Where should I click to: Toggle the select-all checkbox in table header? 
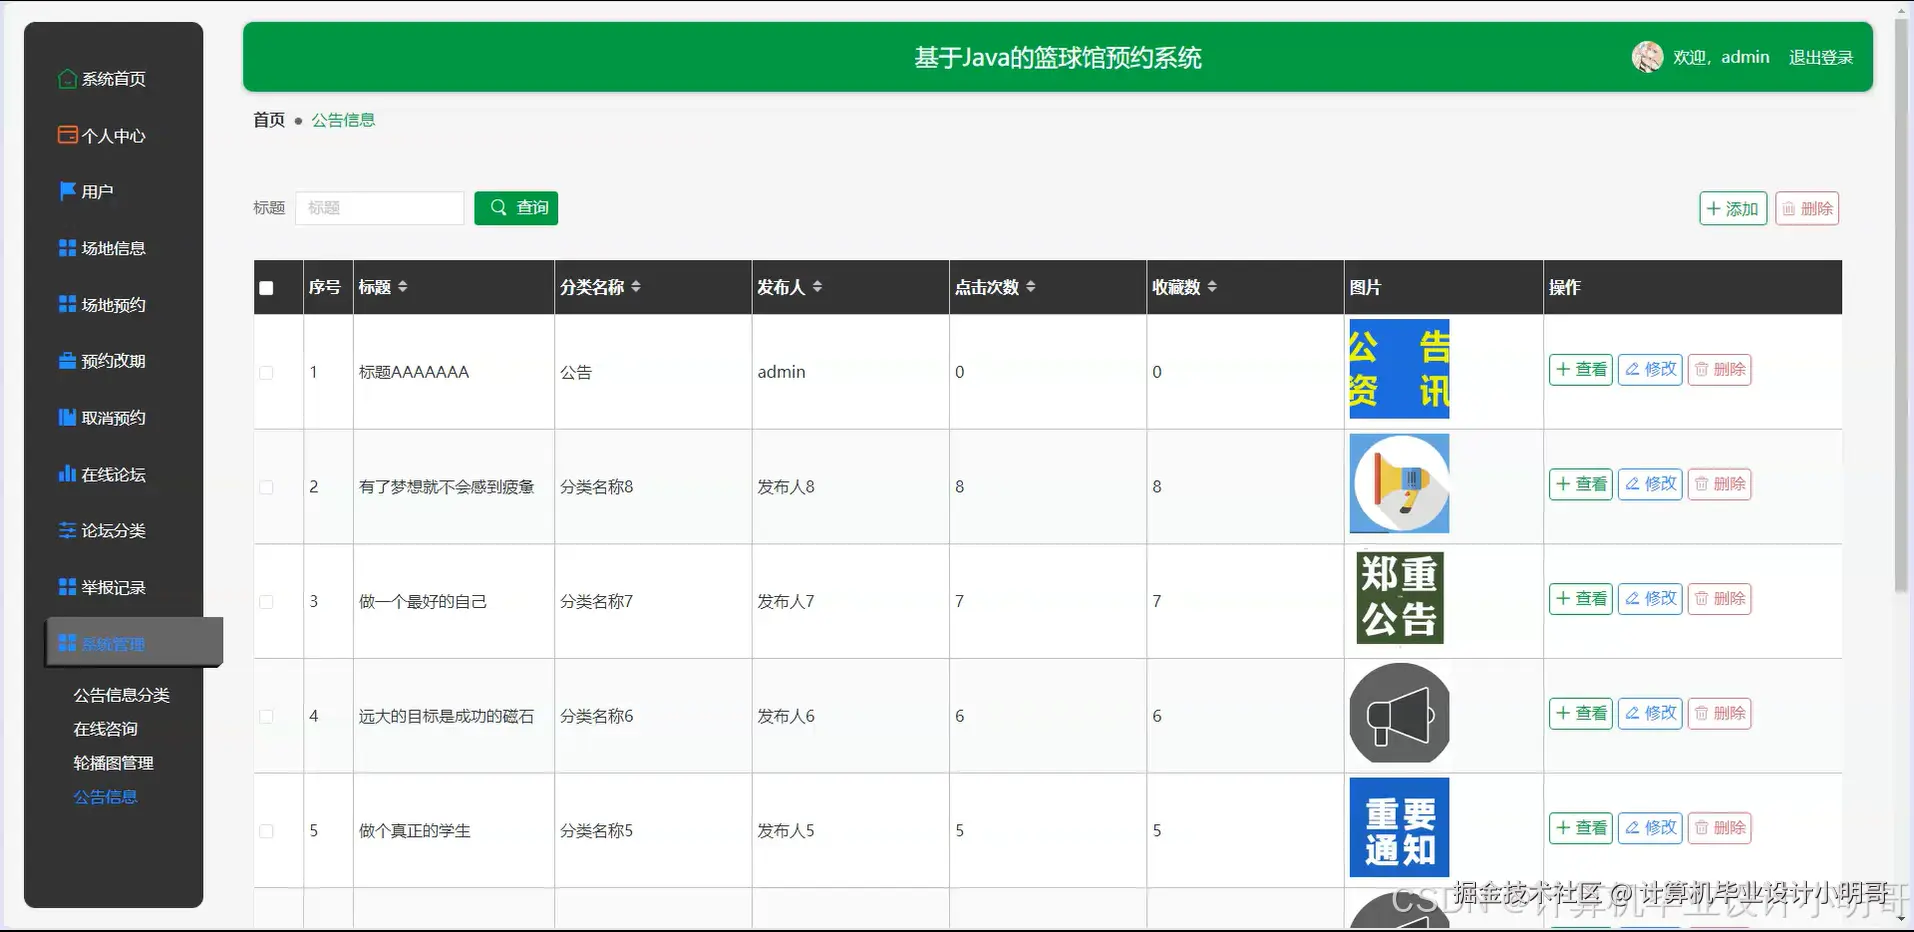pyautogui.click(x=266, y=287)
